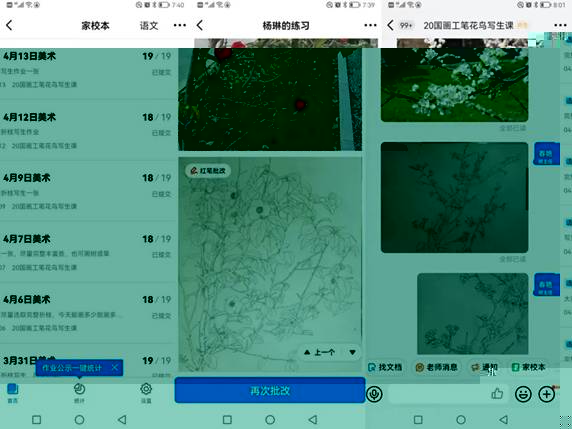Screen dimensions: 572x429
Task: Open the white blossom photo in the chat
Action: pos(455,85)
